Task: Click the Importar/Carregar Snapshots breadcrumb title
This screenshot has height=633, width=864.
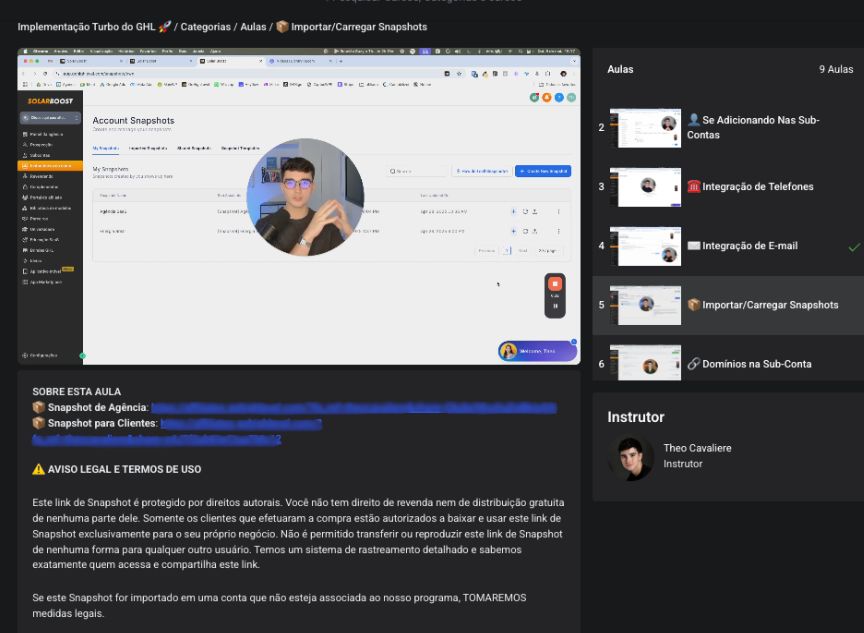Action: pos(352,27)
